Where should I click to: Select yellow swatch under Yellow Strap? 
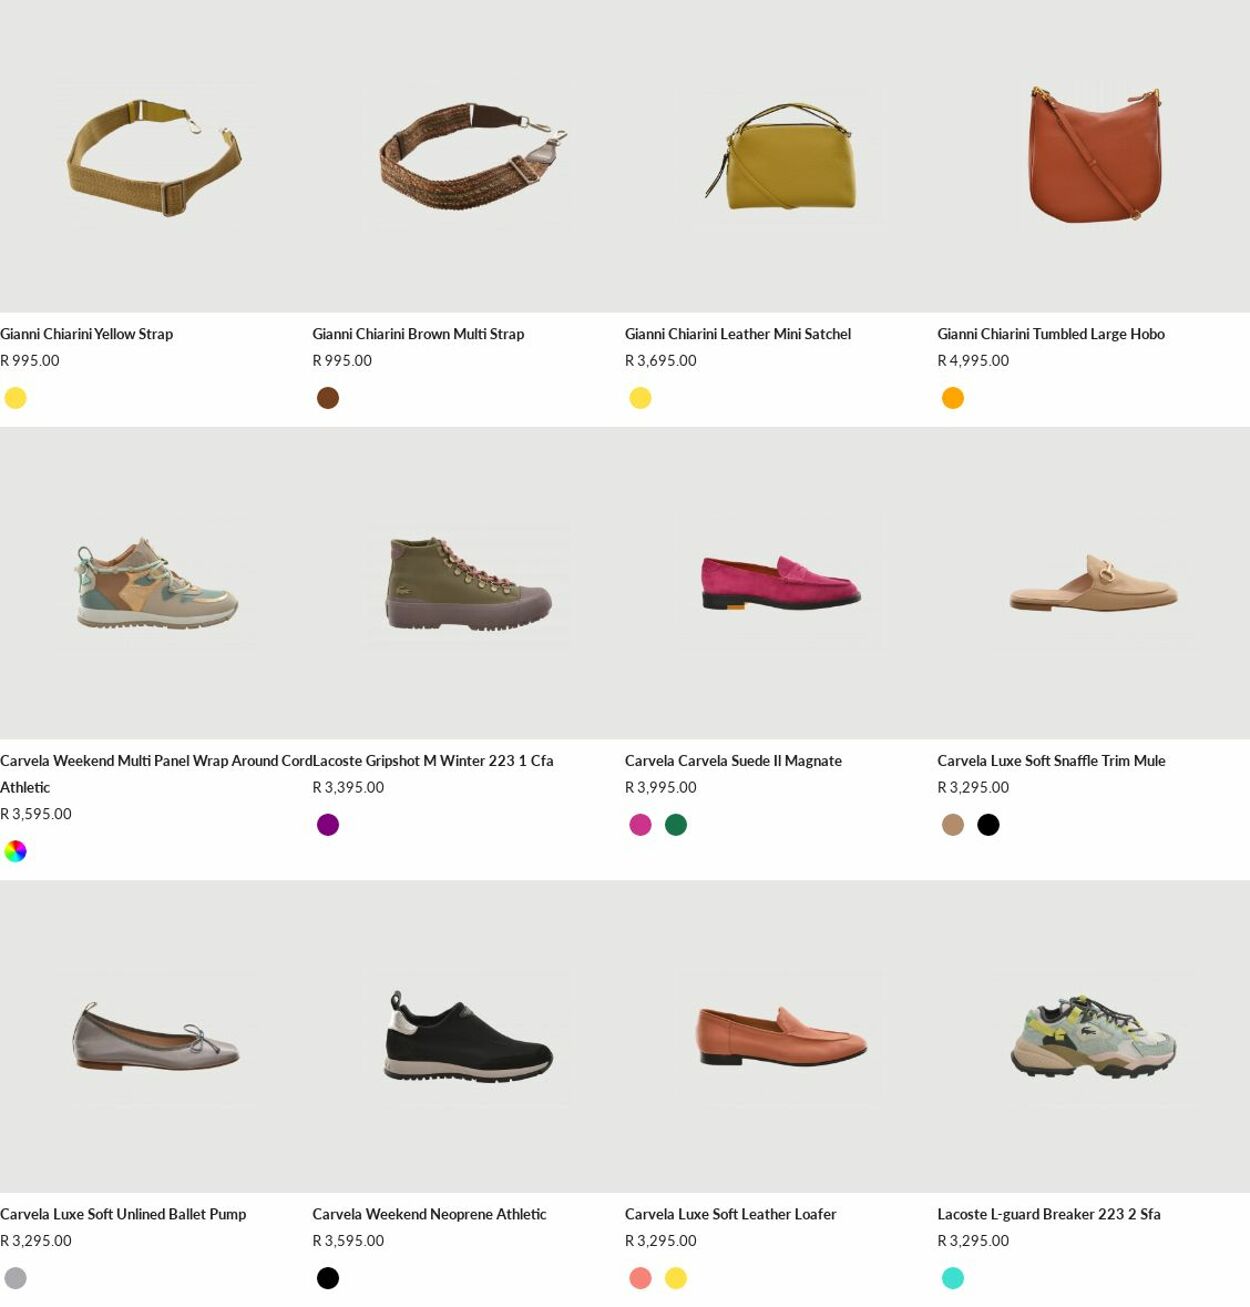tap(15, 398)
